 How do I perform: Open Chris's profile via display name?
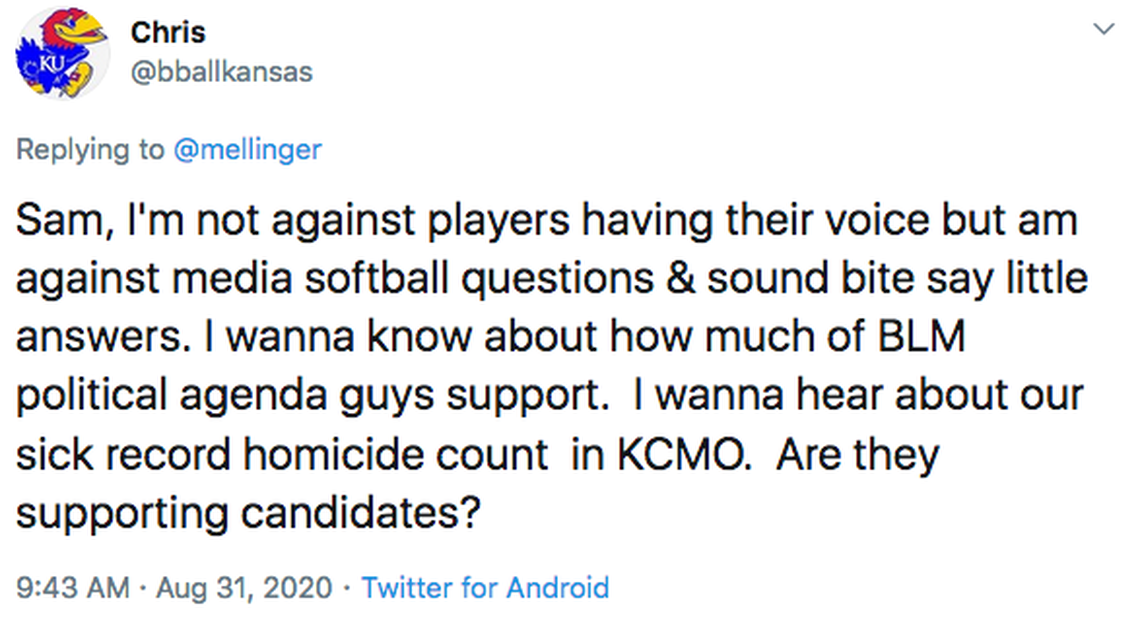pos(167,32)
